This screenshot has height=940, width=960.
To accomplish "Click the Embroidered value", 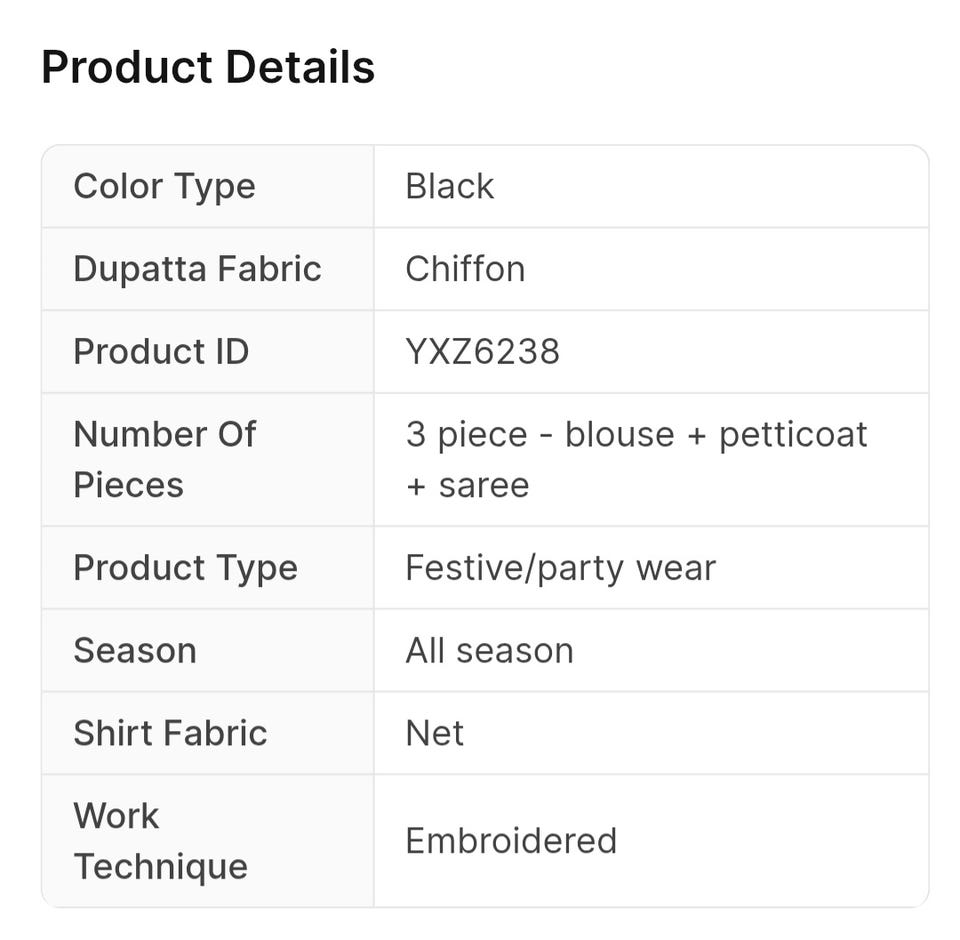I will click(x=510, y=841).
